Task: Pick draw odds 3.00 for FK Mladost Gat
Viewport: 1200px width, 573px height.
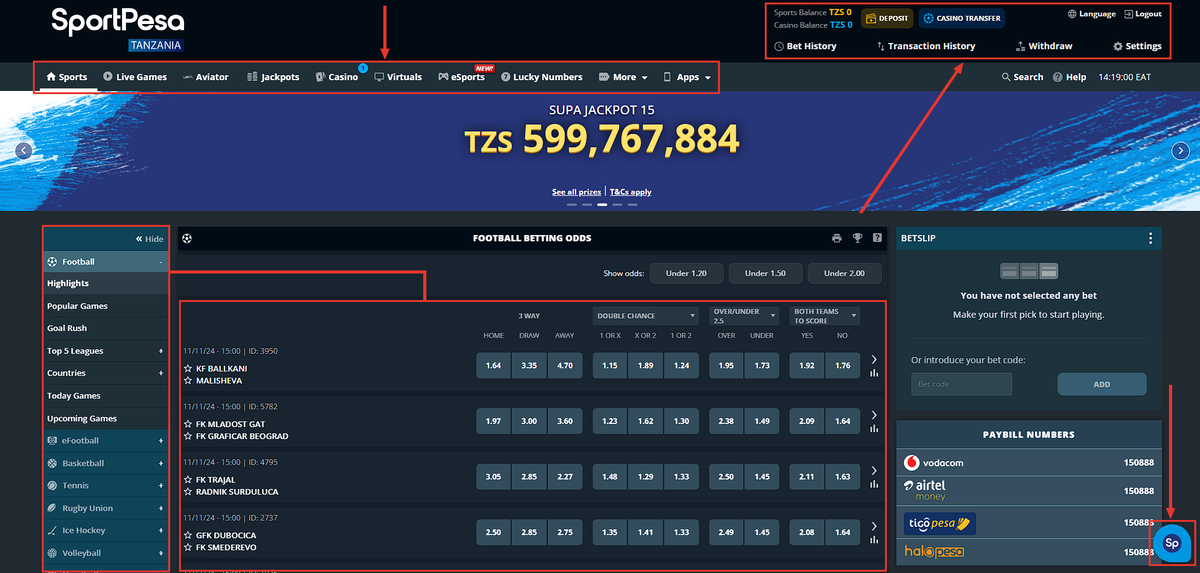Action: point(529,422)
